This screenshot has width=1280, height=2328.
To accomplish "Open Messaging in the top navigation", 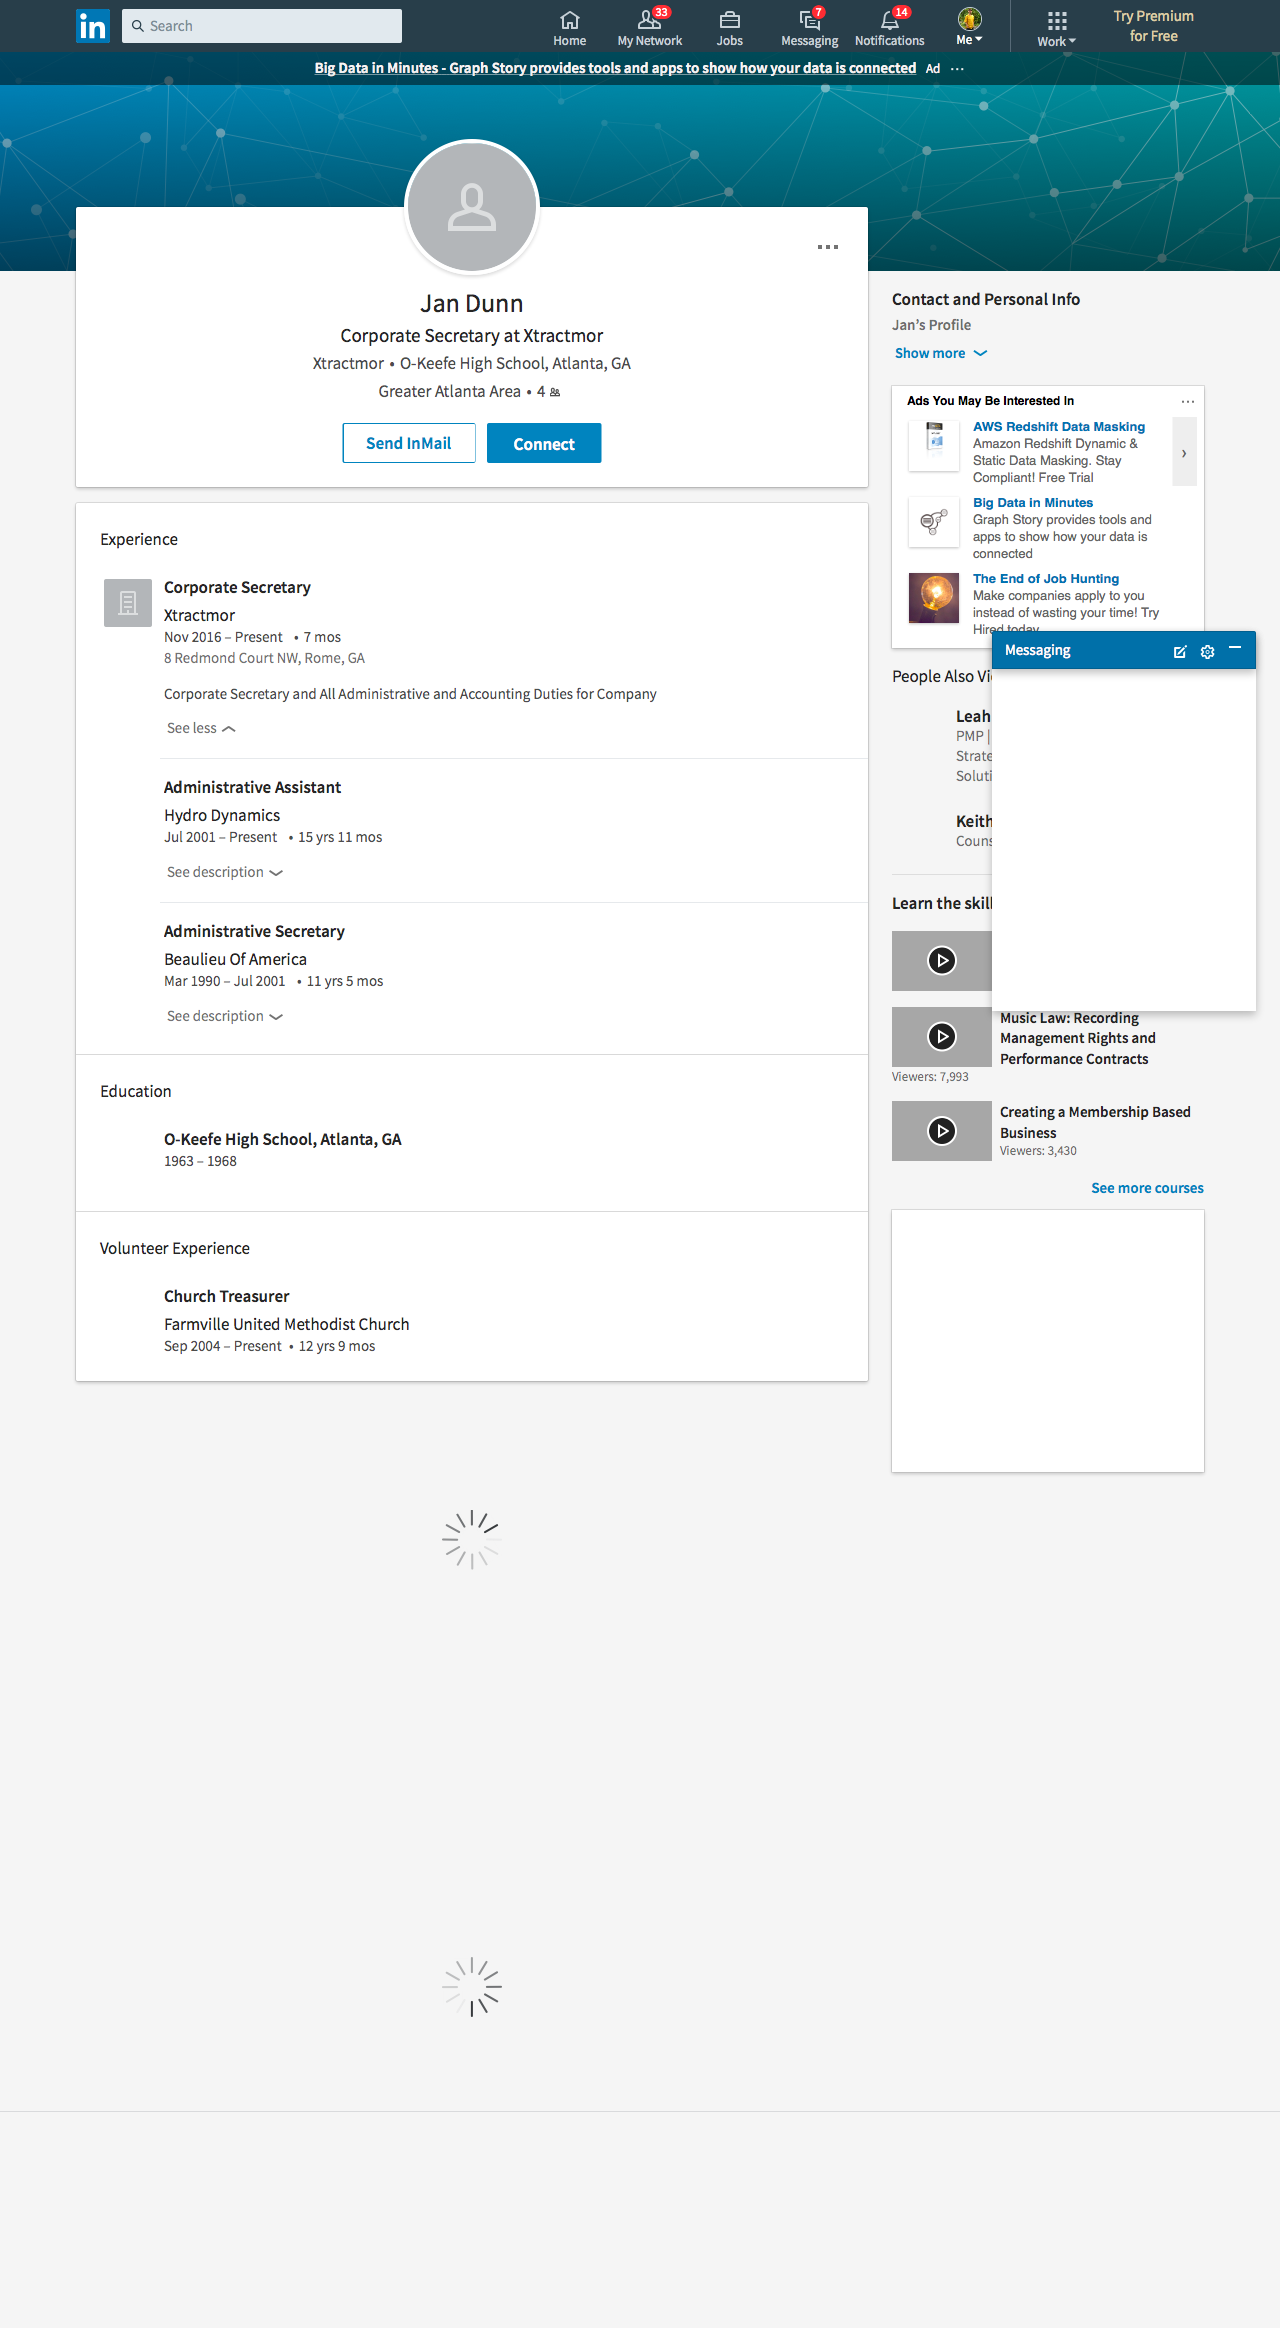I will 809,27.
